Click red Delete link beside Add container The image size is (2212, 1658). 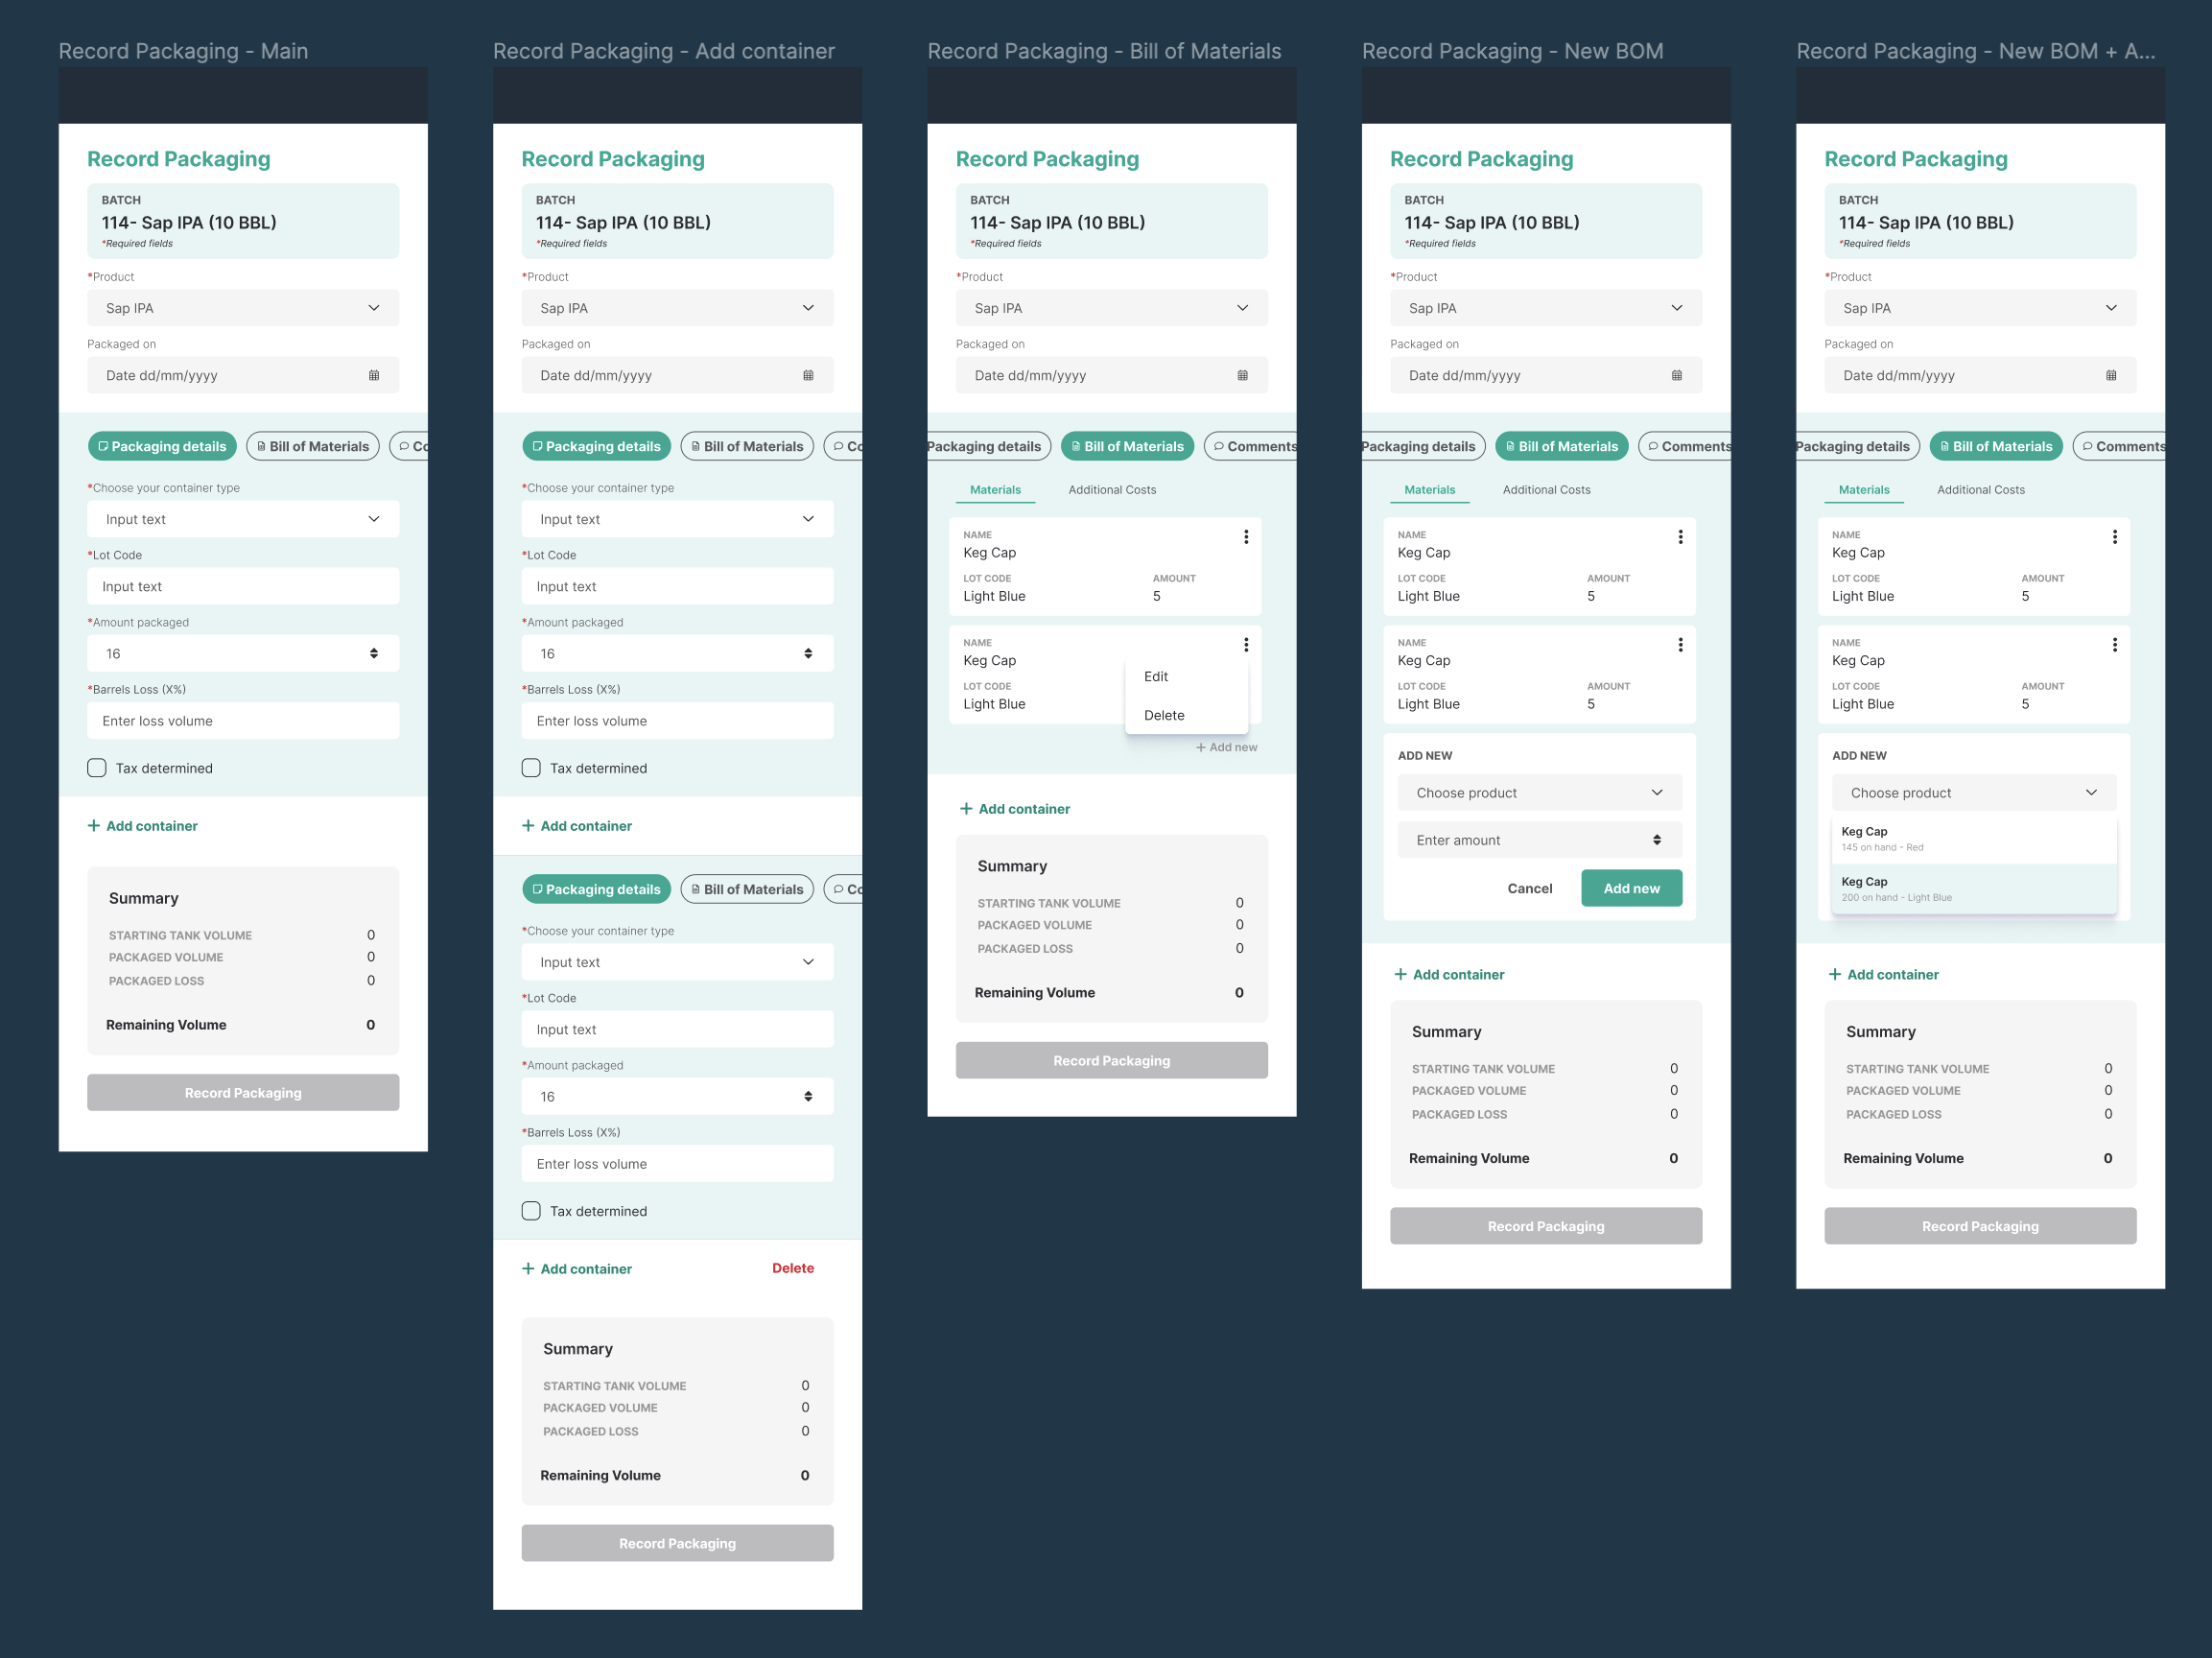pyautogui.click(x=793, y=1268)
